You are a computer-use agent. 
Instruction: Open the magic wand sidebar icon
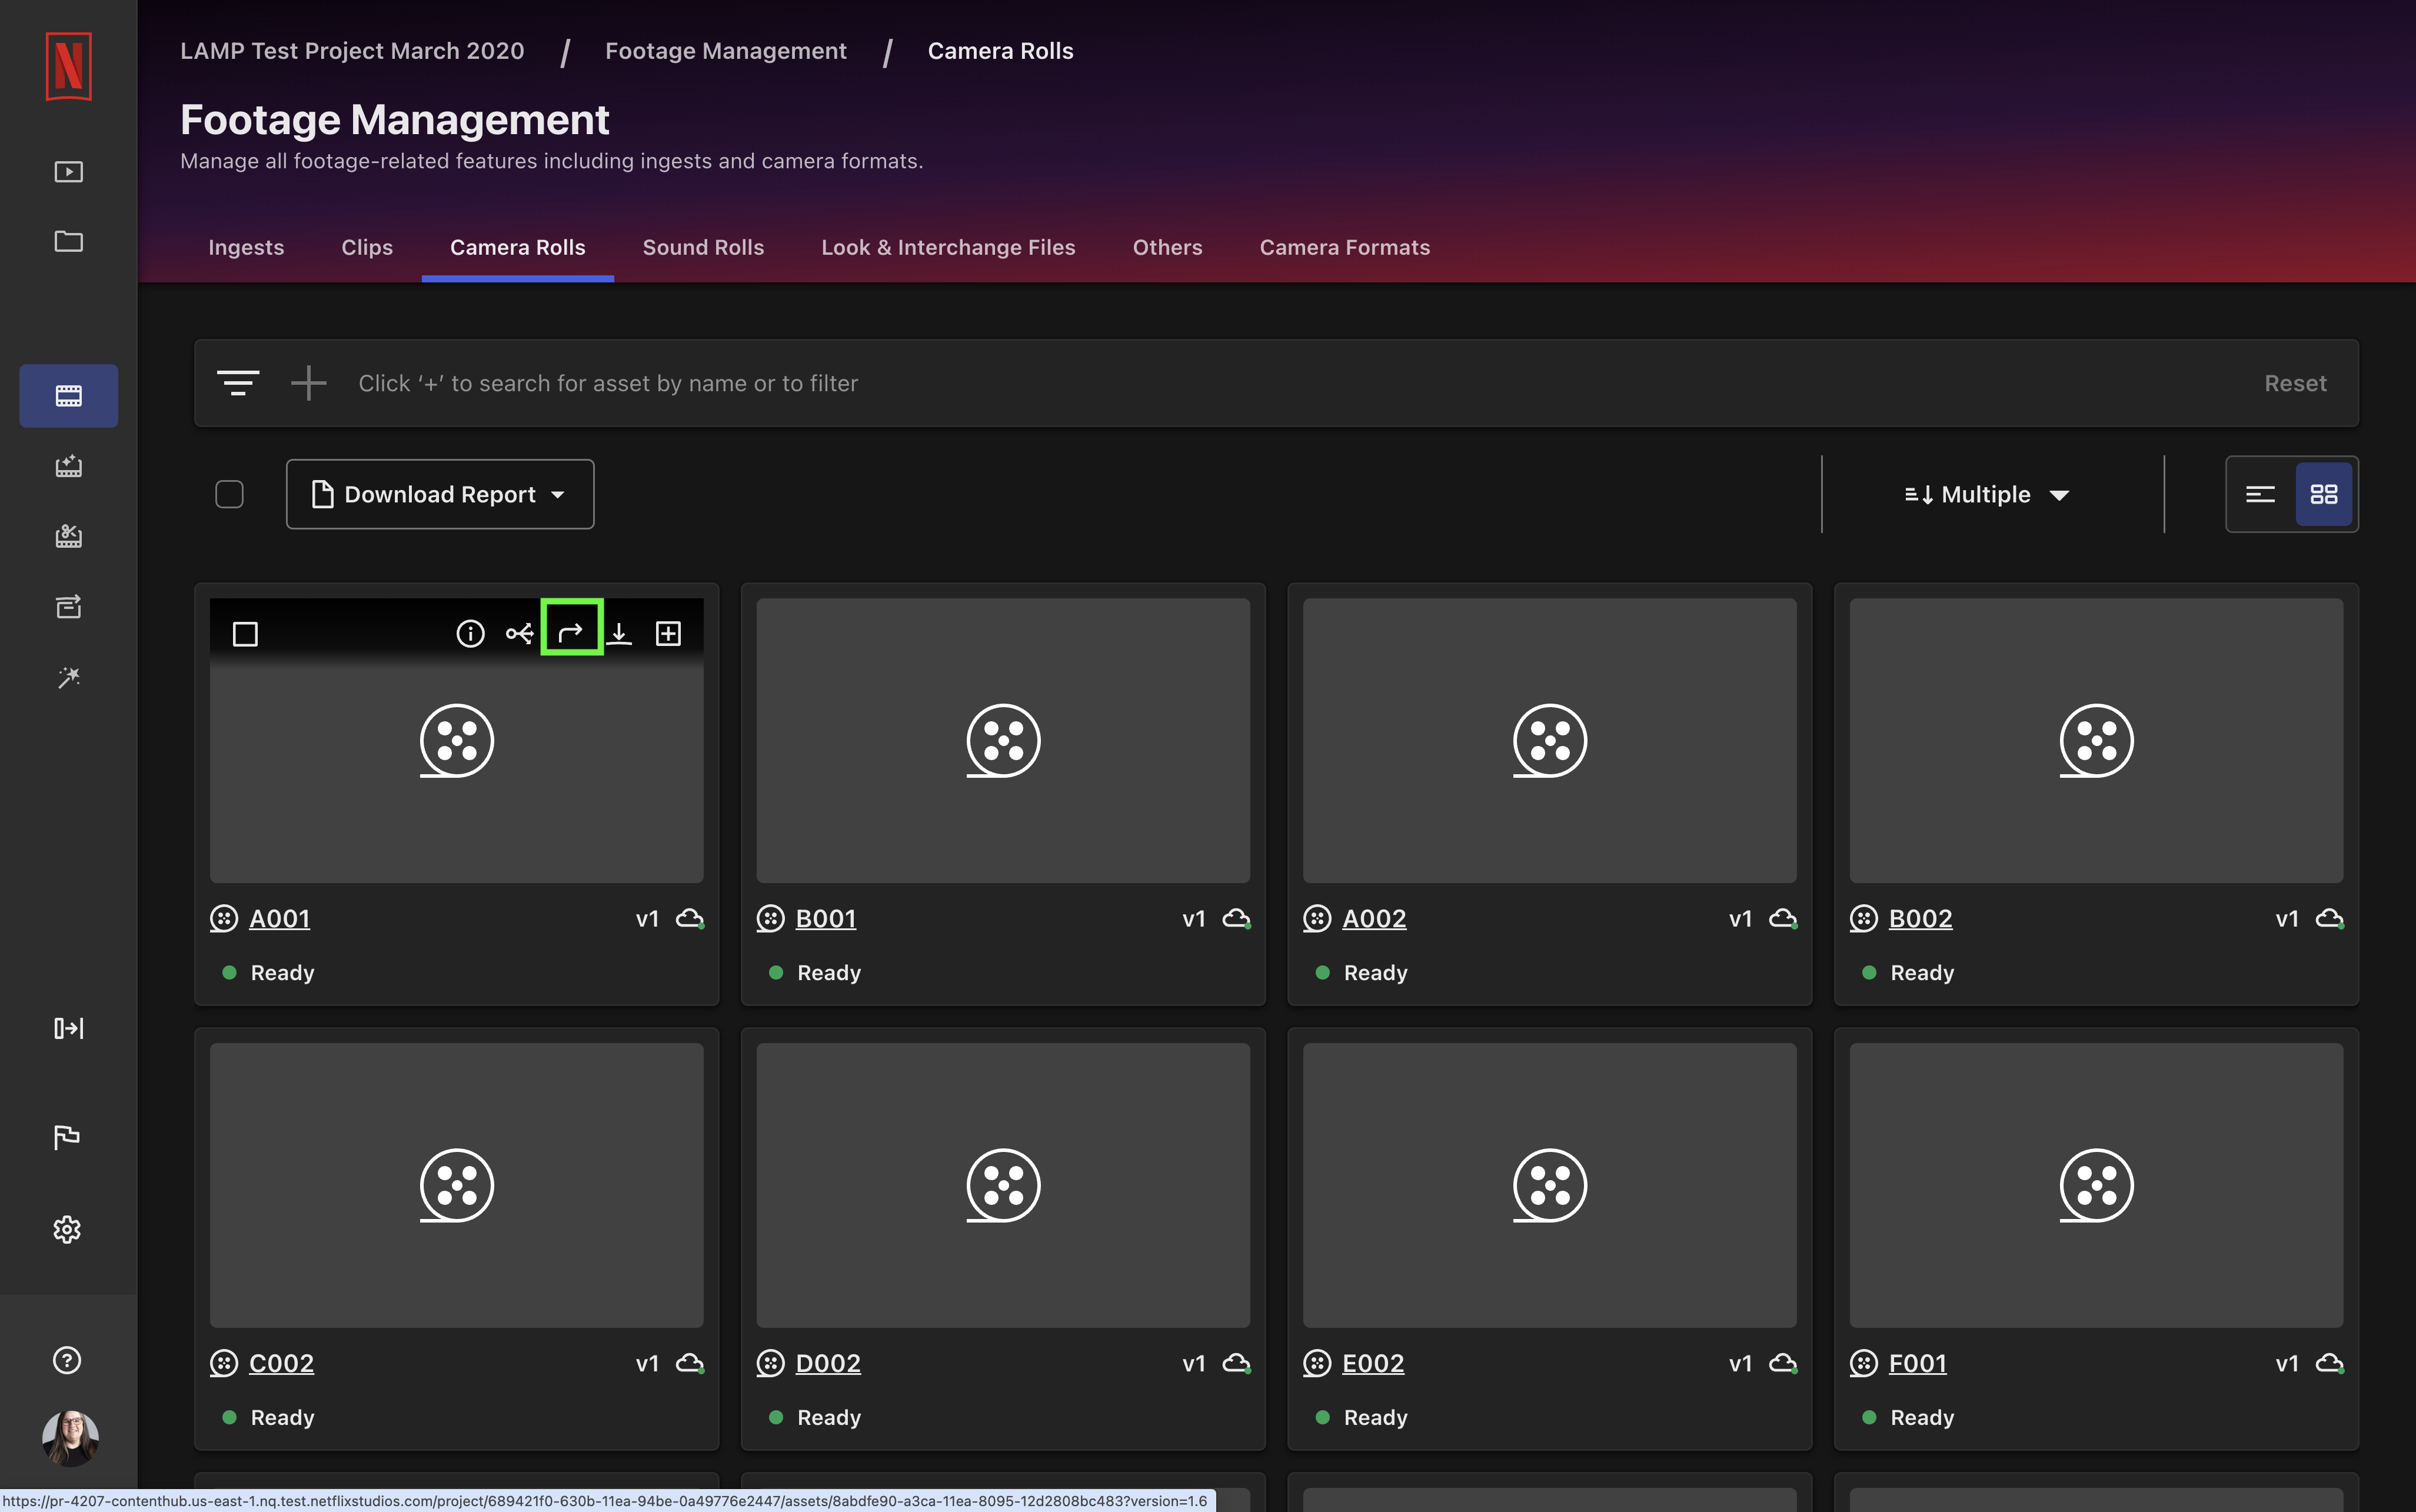pyautogui.click(x=68, y=677)
